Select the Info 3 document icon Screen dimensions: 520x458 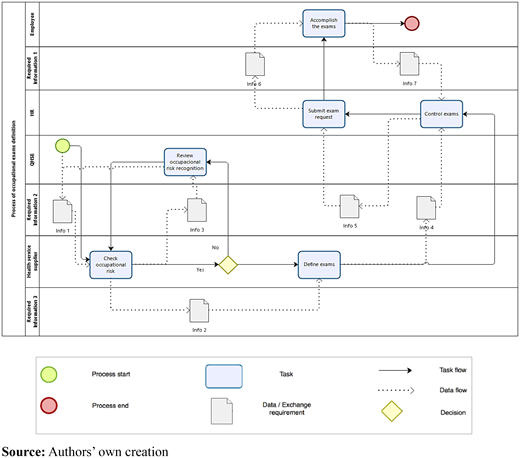pyautogui.click(x=197, y=210)
